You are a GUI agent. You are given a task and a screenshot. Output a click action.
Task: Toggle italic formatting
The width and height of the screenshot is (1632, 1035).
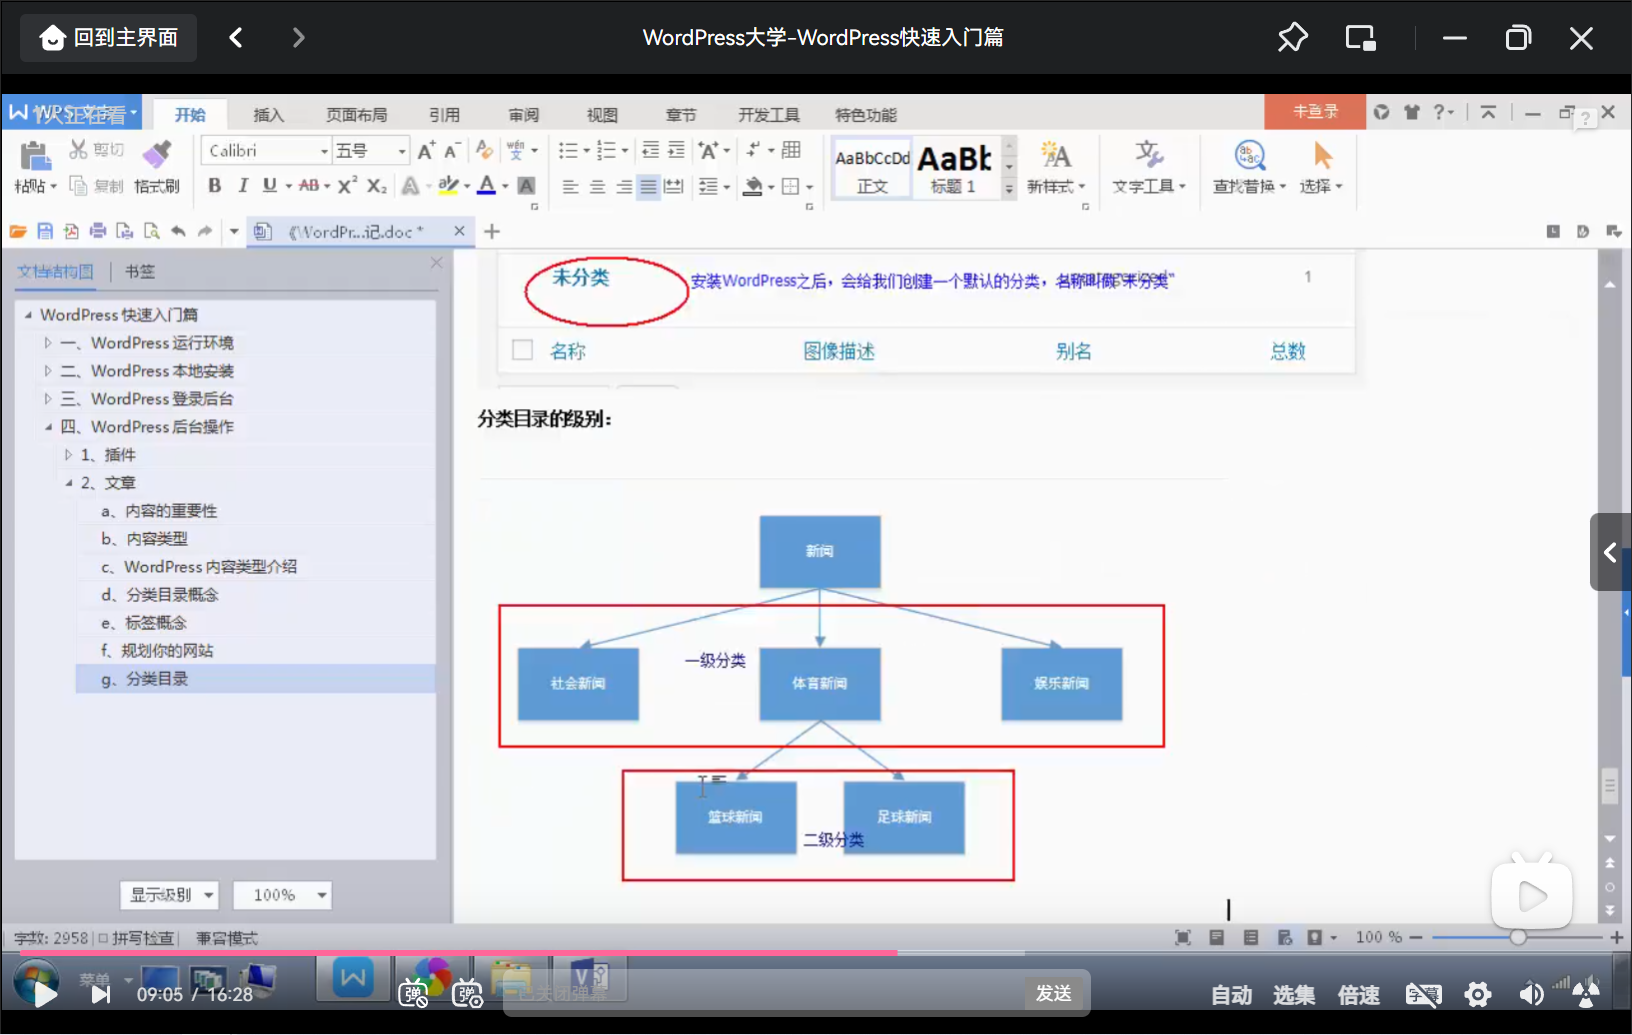pyautogui.click(x=242, y=185)
